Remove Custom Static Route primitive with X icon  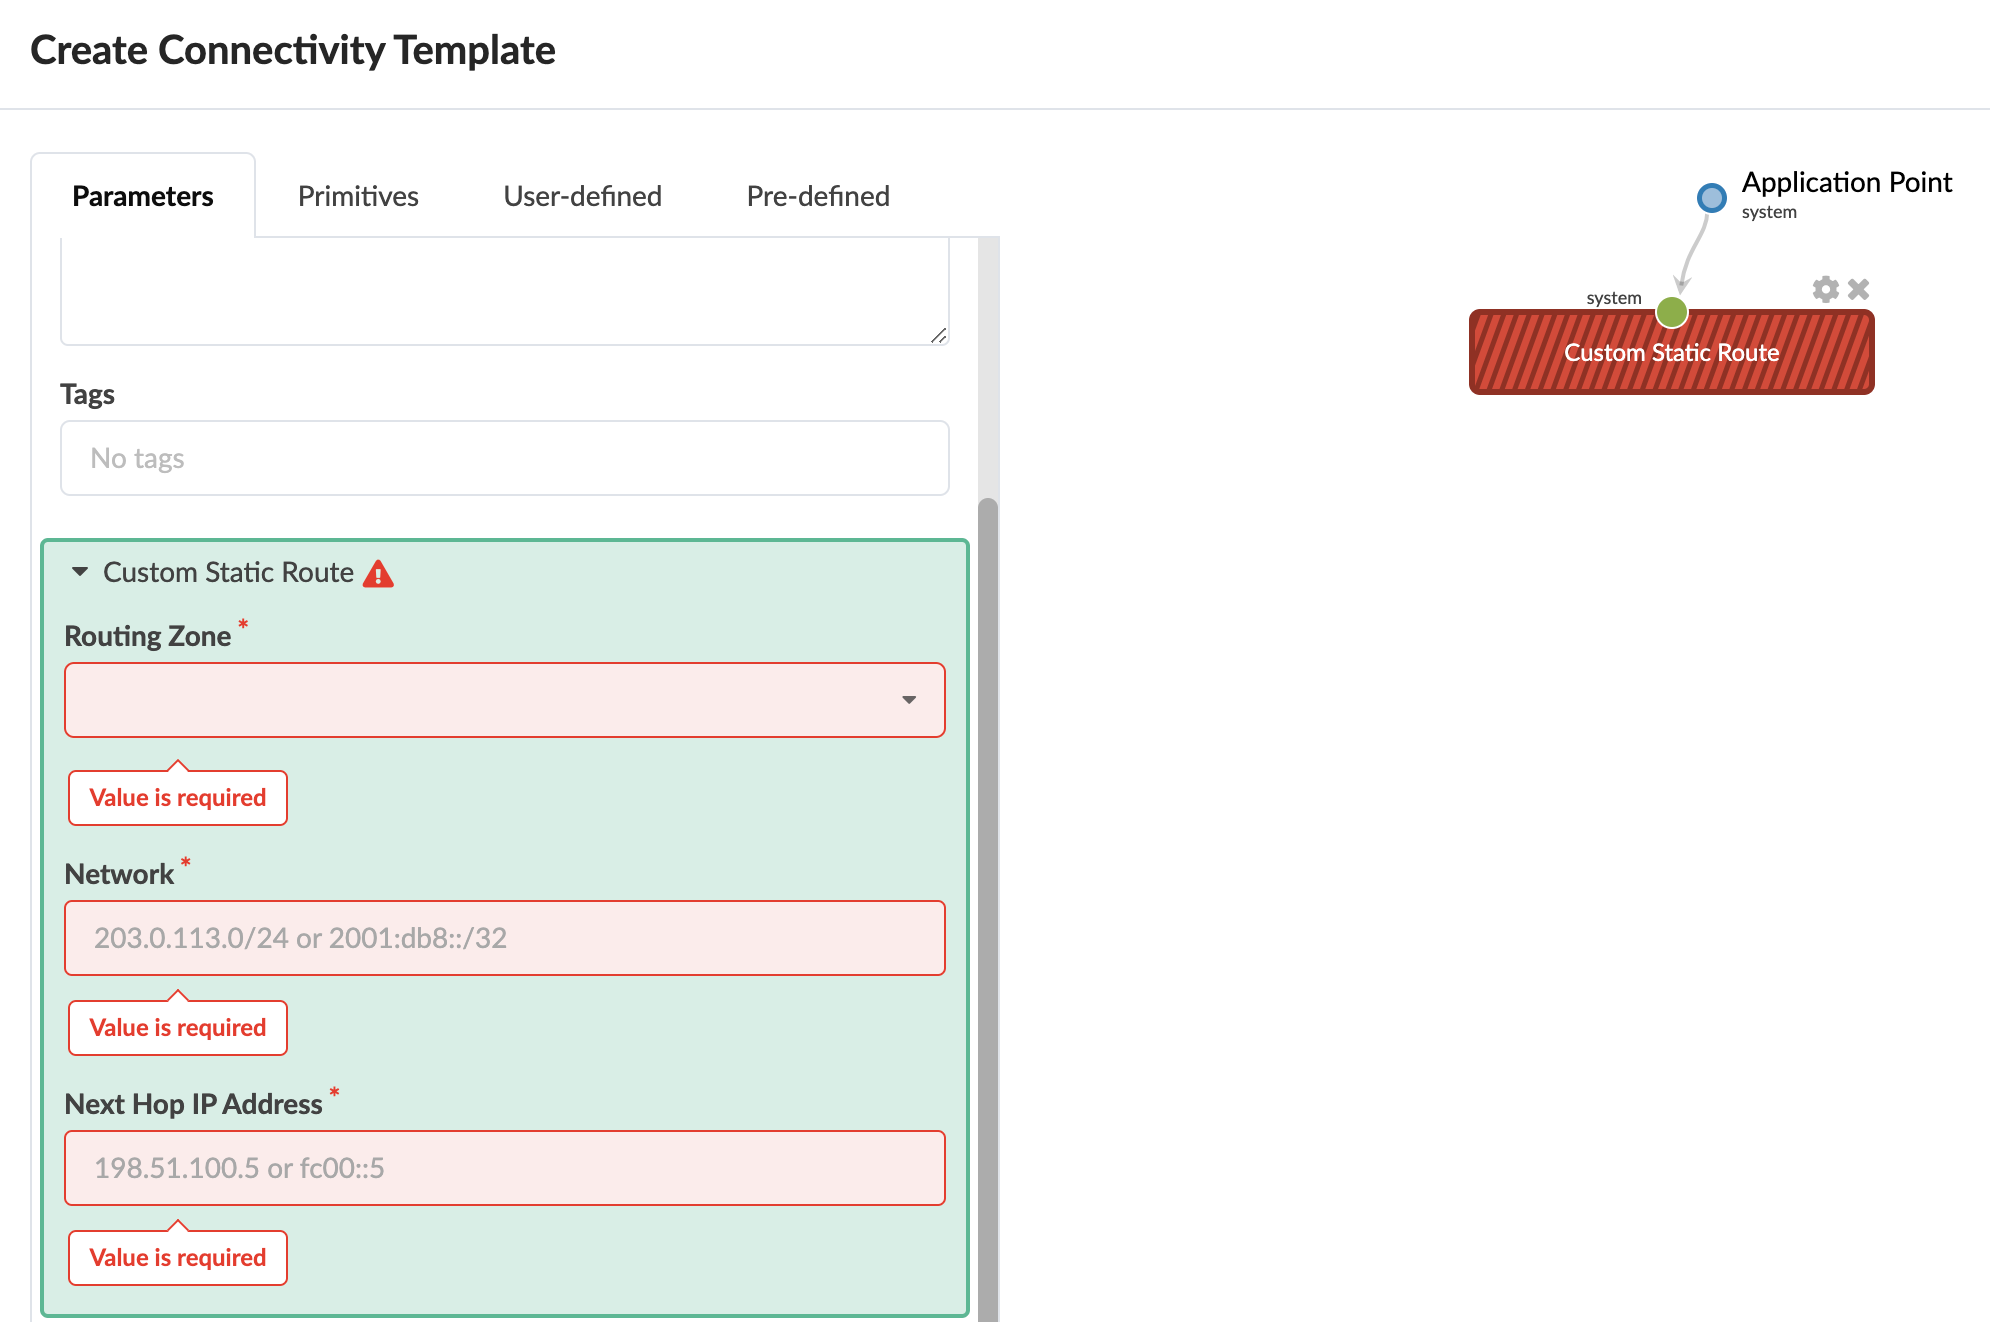pyautogui.click(x=1858, y=289)
